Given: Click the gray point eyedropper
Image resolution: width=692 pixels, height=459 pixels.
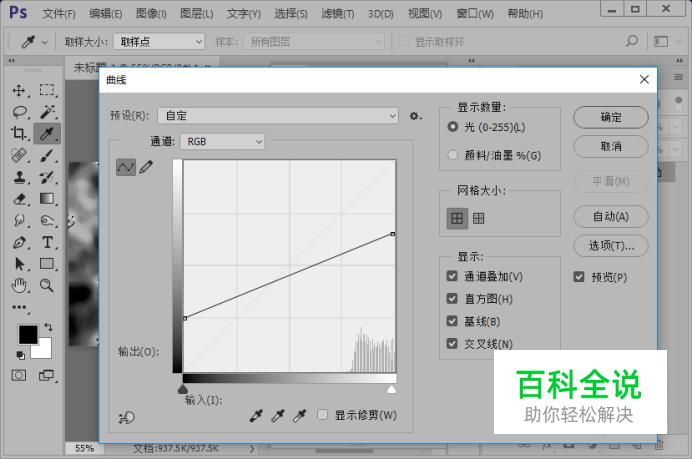Looking at the screenshot, I should (x=277, y=415).
